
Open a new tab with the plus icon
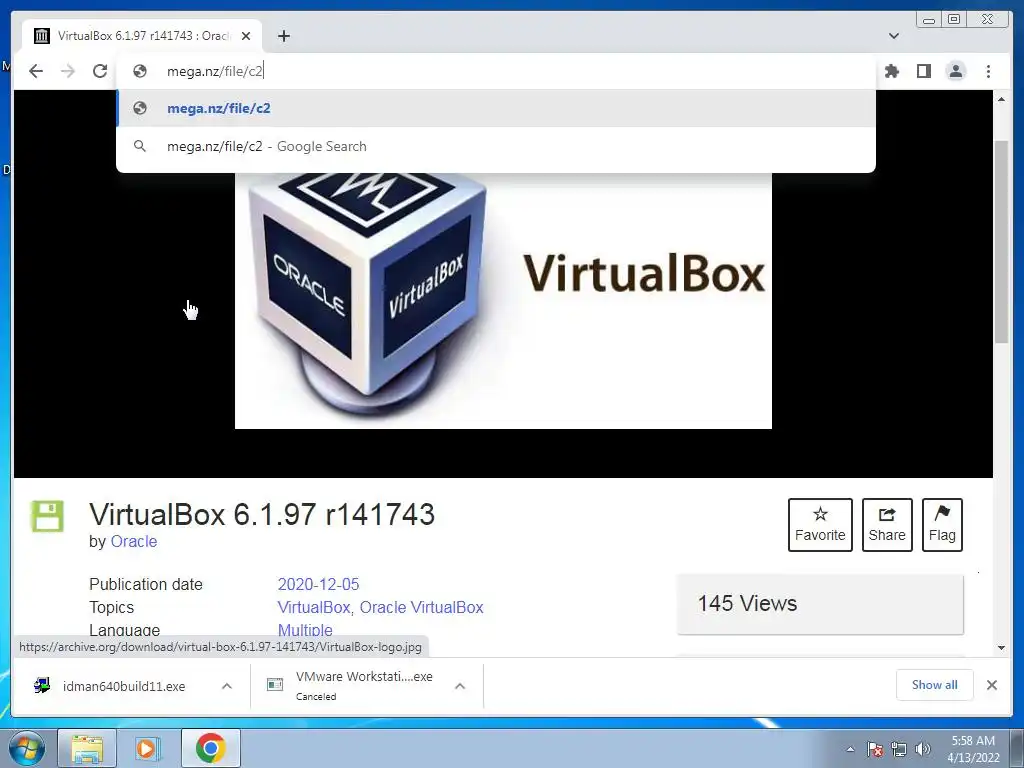pyautogui.click(x=283, y=36)
